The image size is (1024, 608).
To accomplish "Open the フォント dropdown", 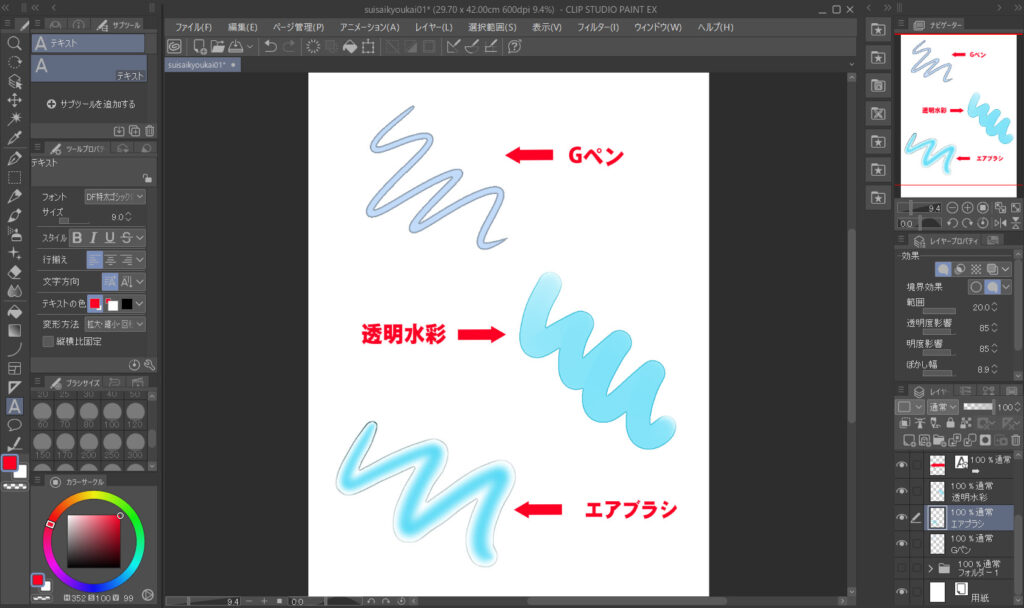I will pyautogui.click(x=114, y=197).
